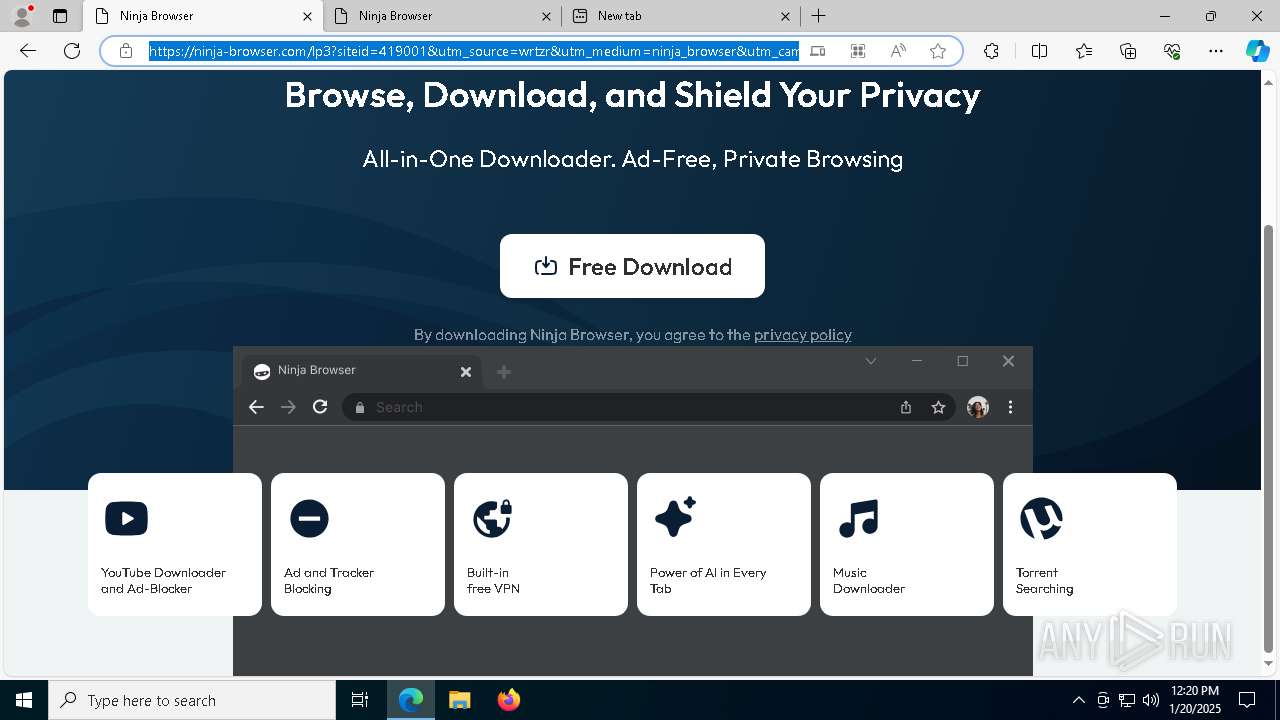Open the Extensions puzzle icon
1280x720 pixels.
[x=991, y=51]
